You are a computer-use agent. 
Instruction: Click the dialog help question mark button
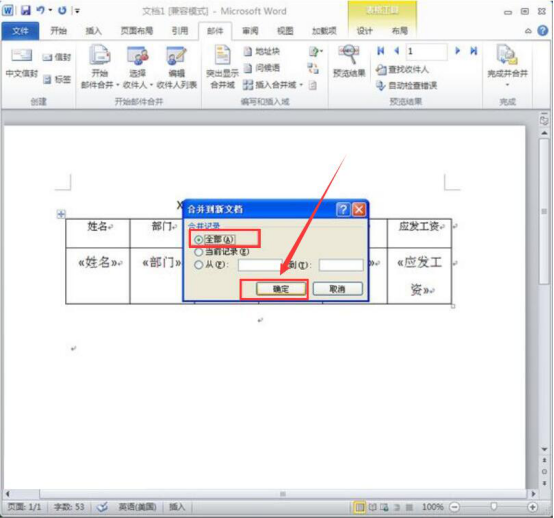(x=343, y=210)
